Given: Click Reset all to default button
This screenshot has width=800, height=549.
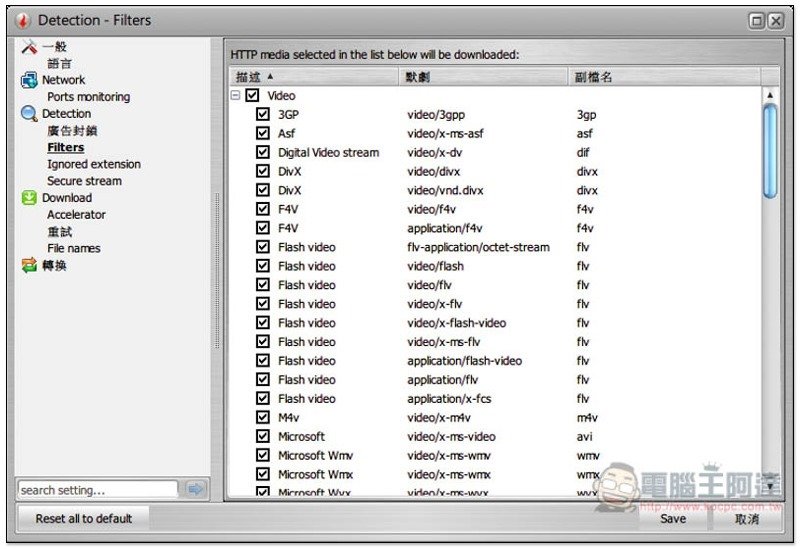Looking at the screenshot, I should (x=84, y=518).
